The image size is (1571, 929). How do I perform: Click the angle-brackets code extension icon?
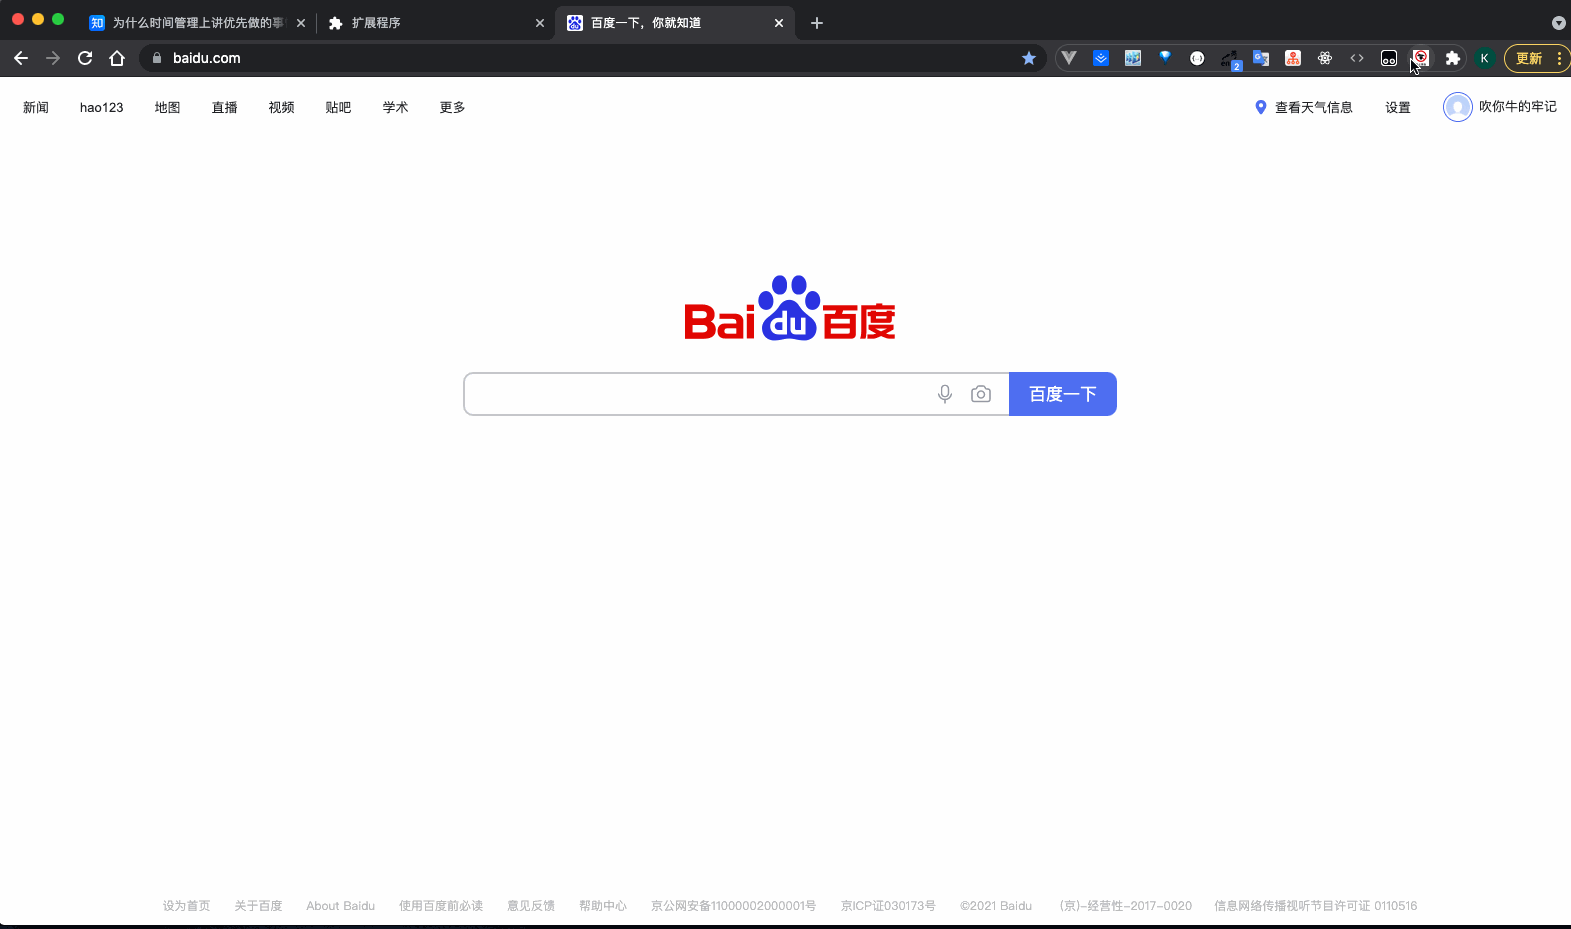click(x=1357, y=58)
